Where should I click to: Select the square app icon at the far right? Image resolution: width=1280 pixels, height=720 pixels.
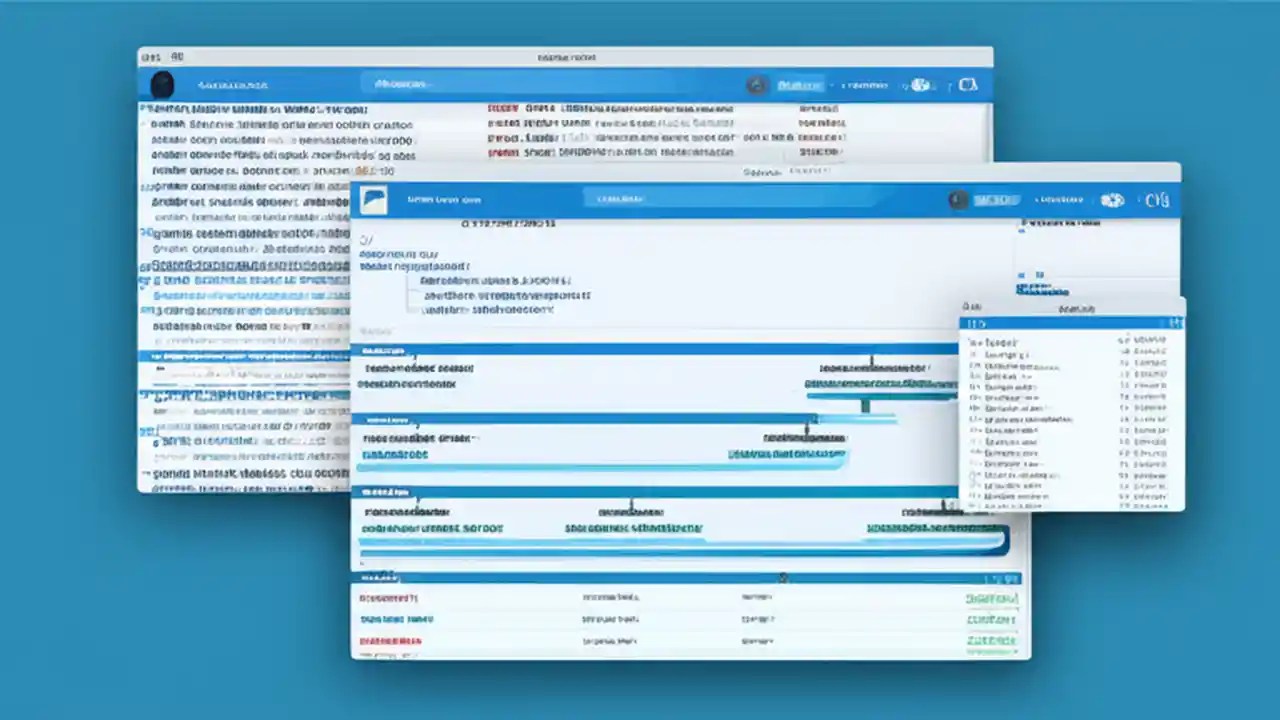point(966,85)
